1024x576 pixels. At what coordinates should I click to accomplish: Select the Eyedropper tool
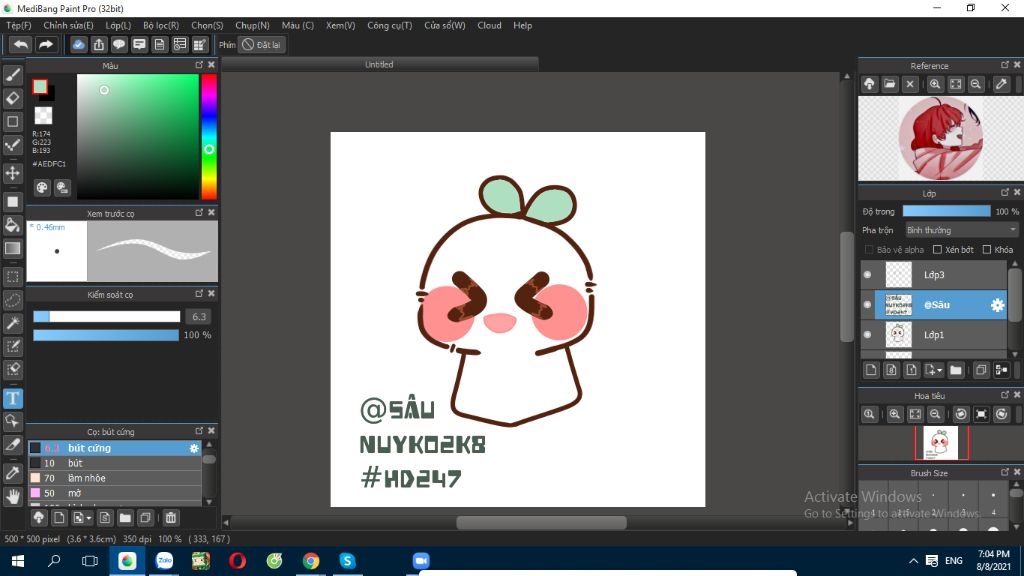click(x=12, y=473)
